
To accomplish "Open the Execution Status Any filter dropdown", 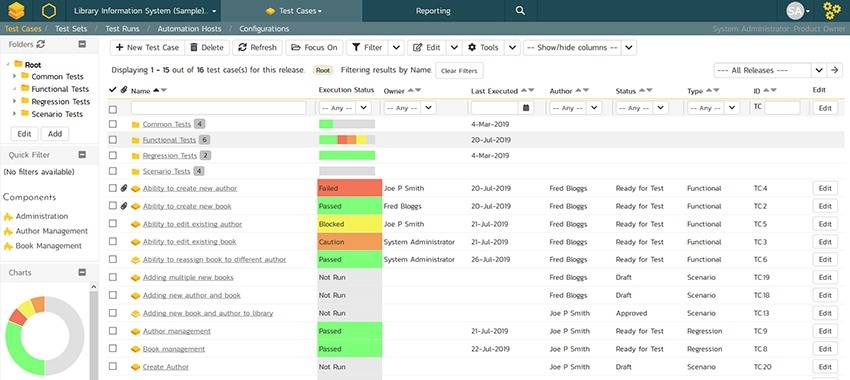I will click(345, 108).
